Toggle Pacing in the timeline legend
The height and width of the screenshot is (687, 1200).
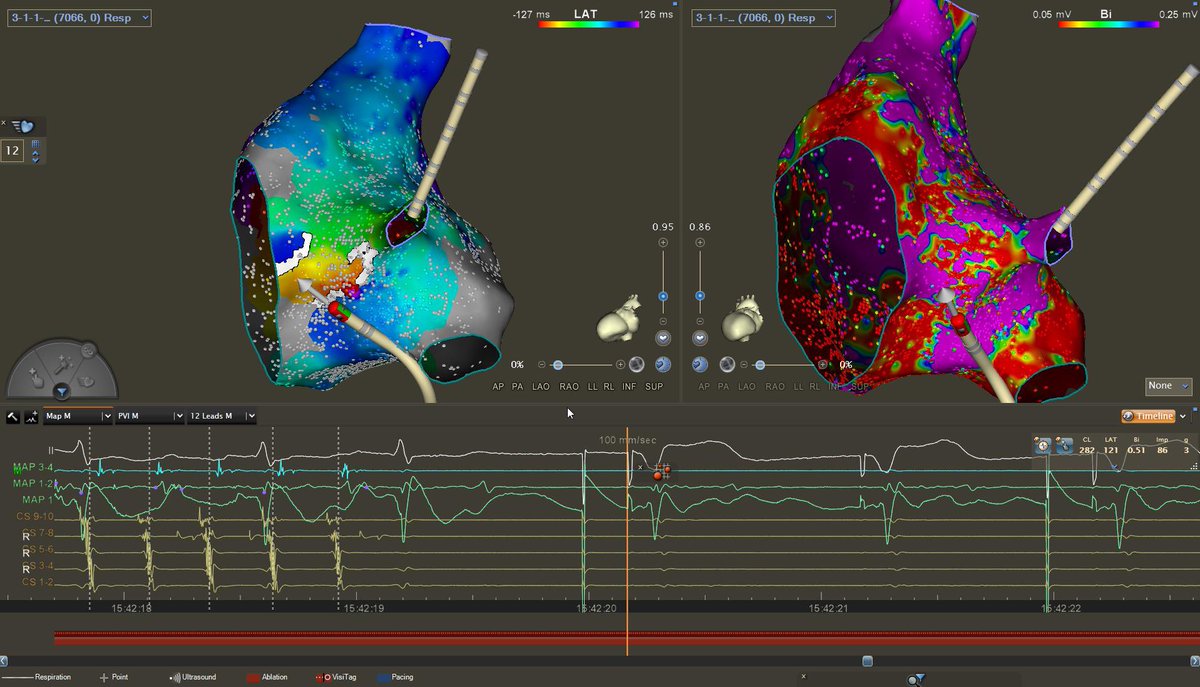tap(396, 678)
